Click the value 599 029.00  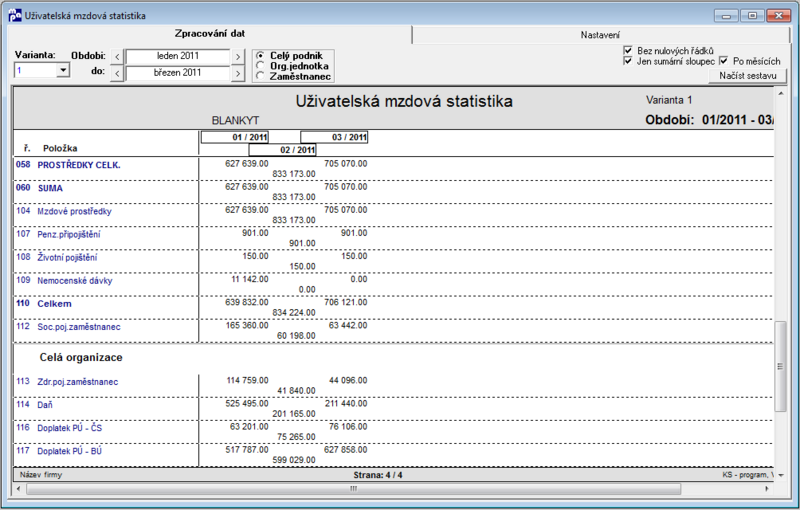[x=294, y=460]
